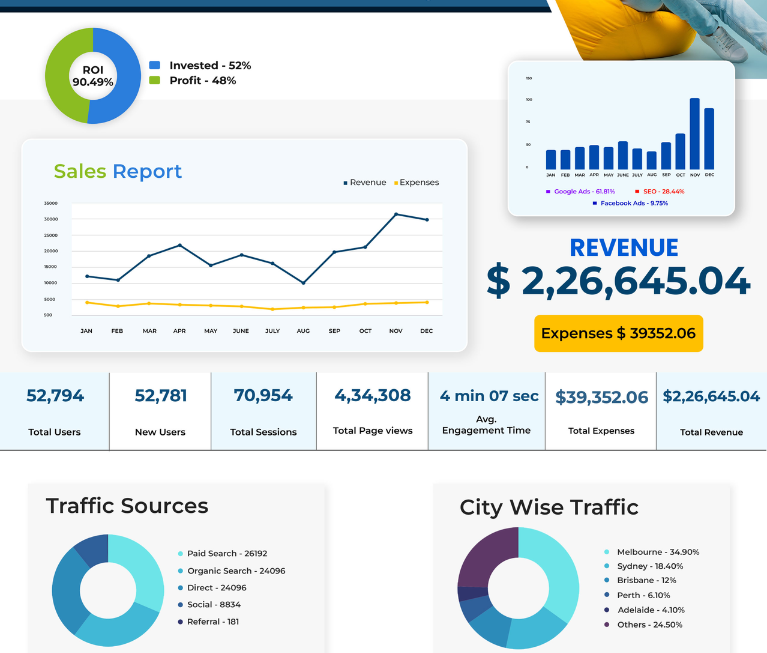
Task: Select the Avg. Engagement Time card
Action: coord(487,411)
